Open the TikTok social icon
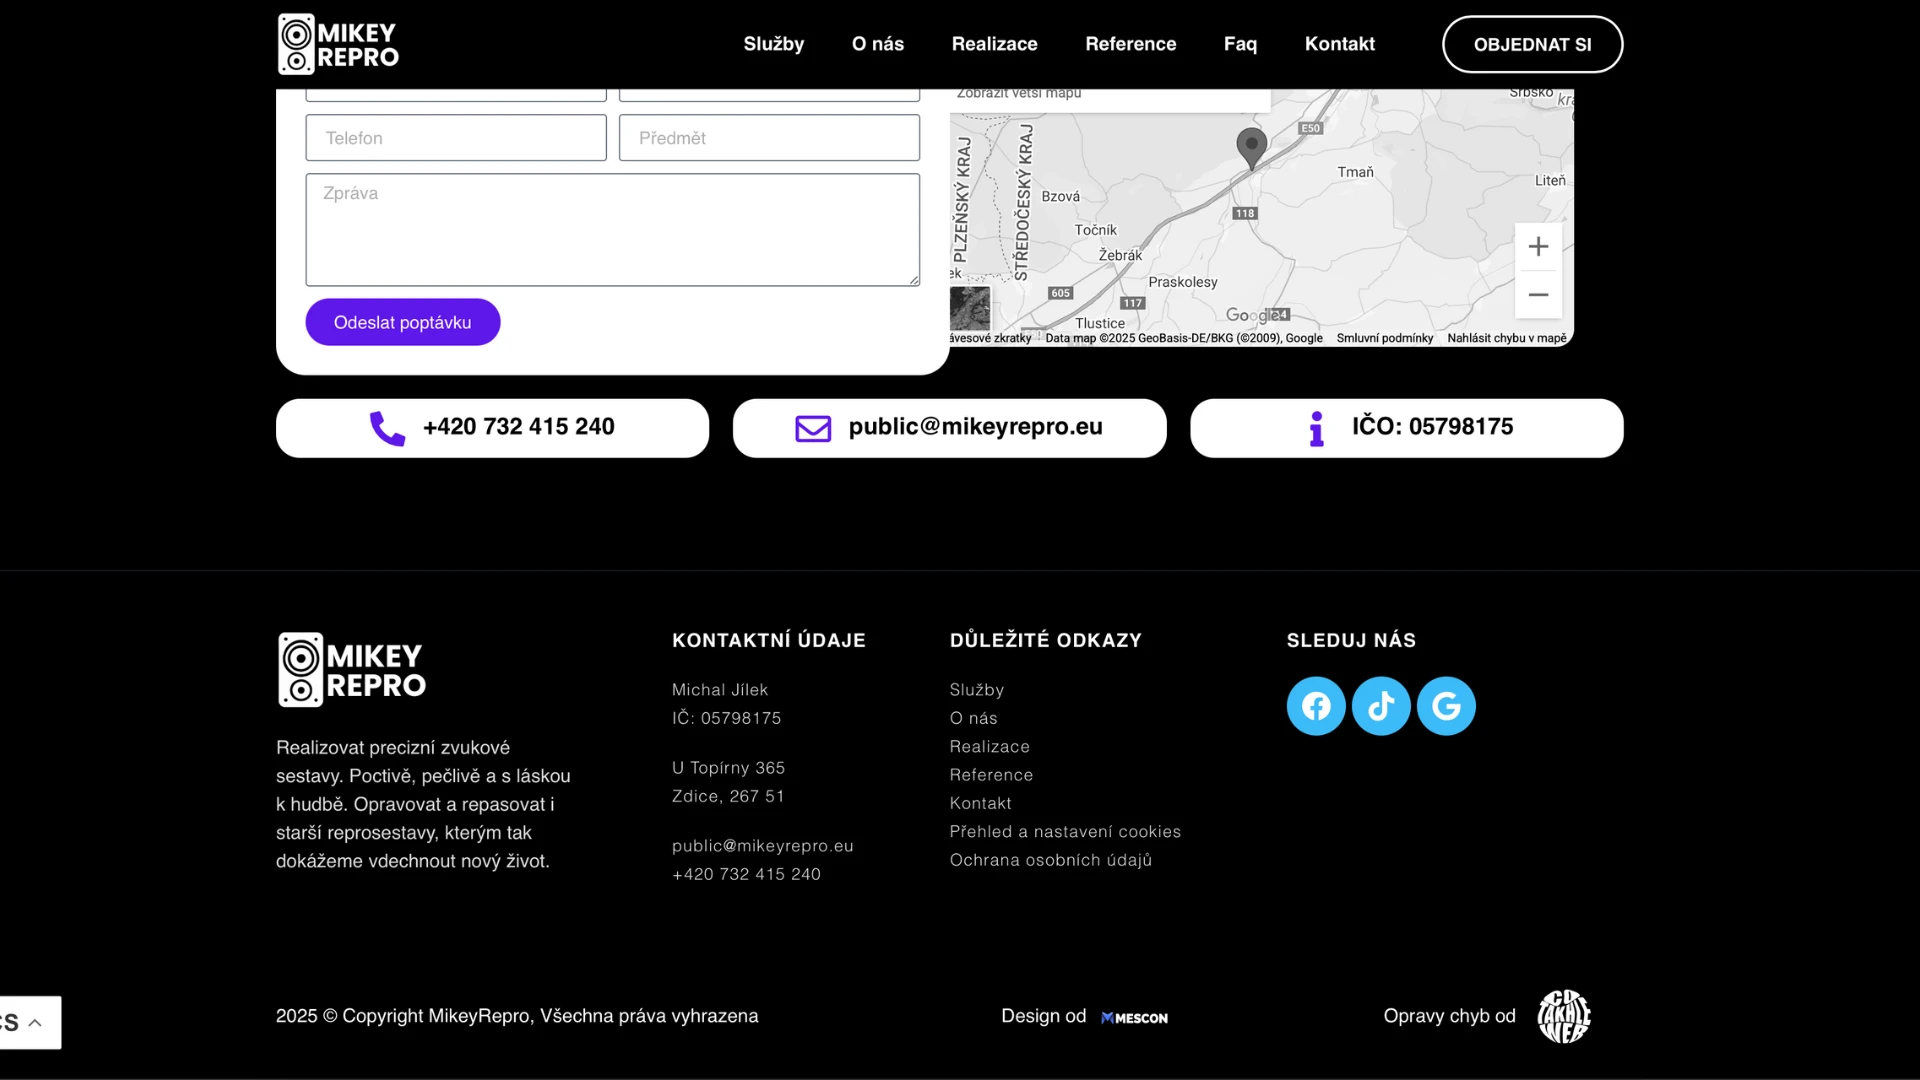 click(x=1381, y=706)
